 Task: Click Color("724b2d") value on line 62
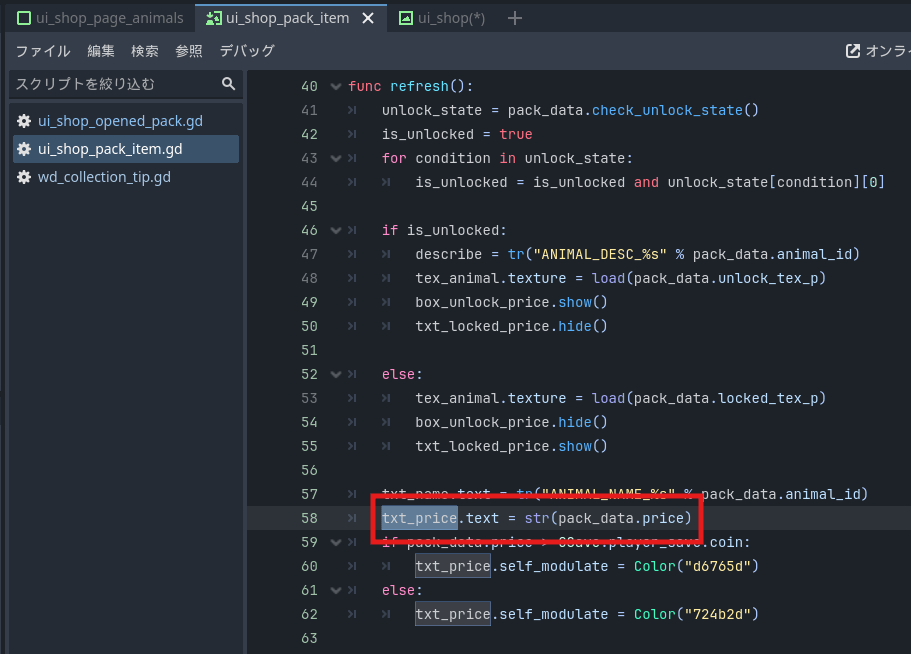[x=696, y=615]
